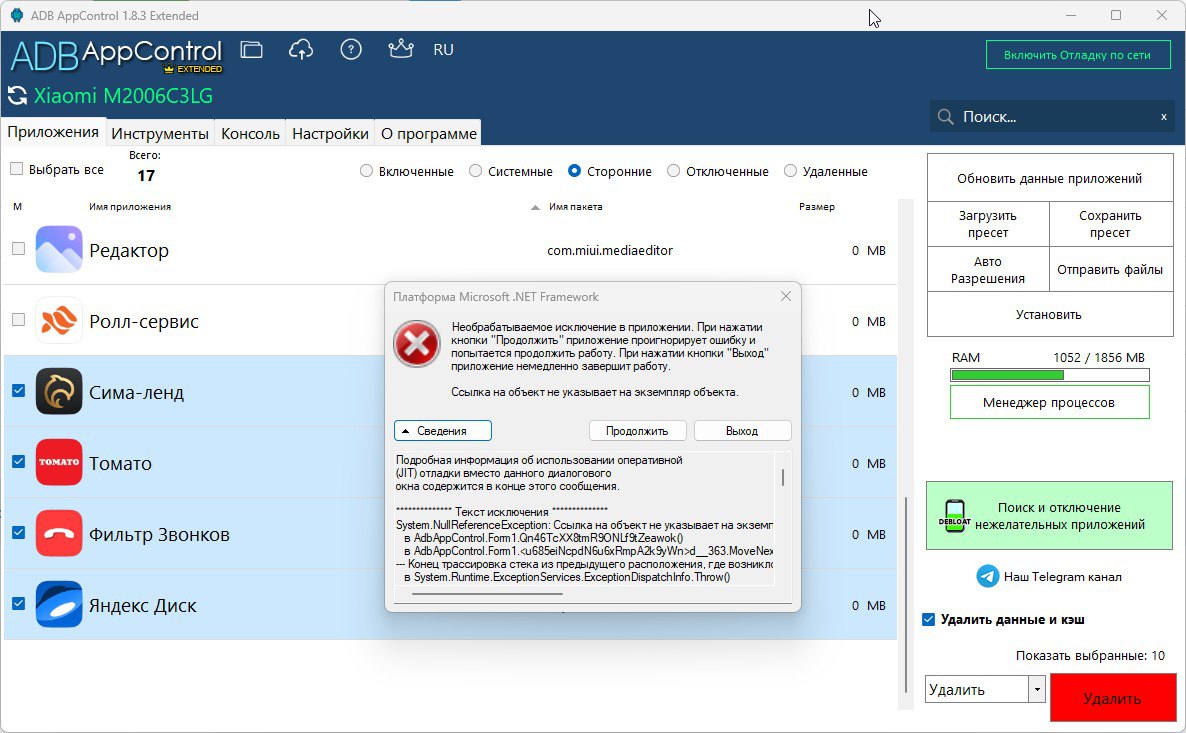The height and width of the screenshot is (733, 1186).
Task: Refresh the Xiaomi M2006C3LG device connection icon
Action: pos(17,96)
